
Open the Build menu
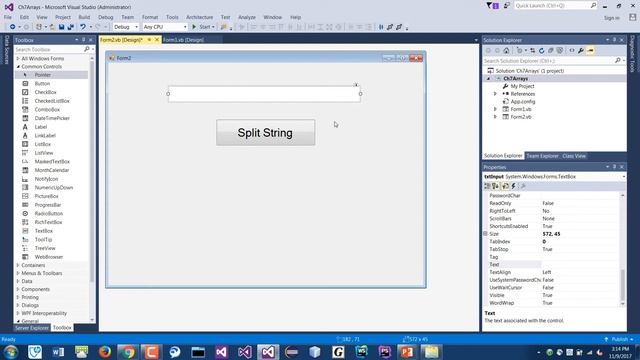84,17
